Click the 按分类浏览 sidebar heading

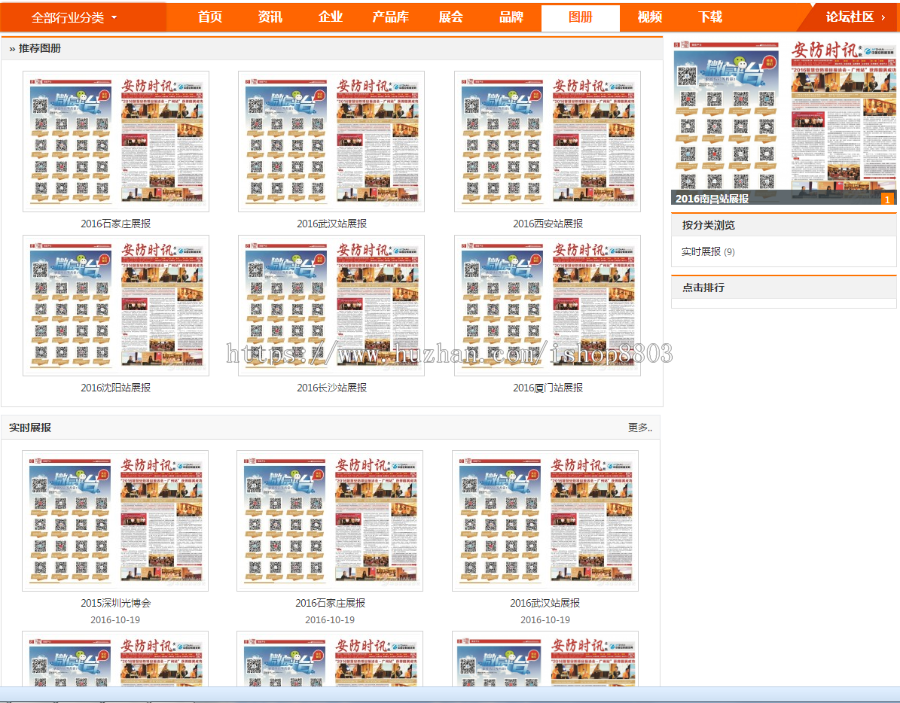(708, 225)
